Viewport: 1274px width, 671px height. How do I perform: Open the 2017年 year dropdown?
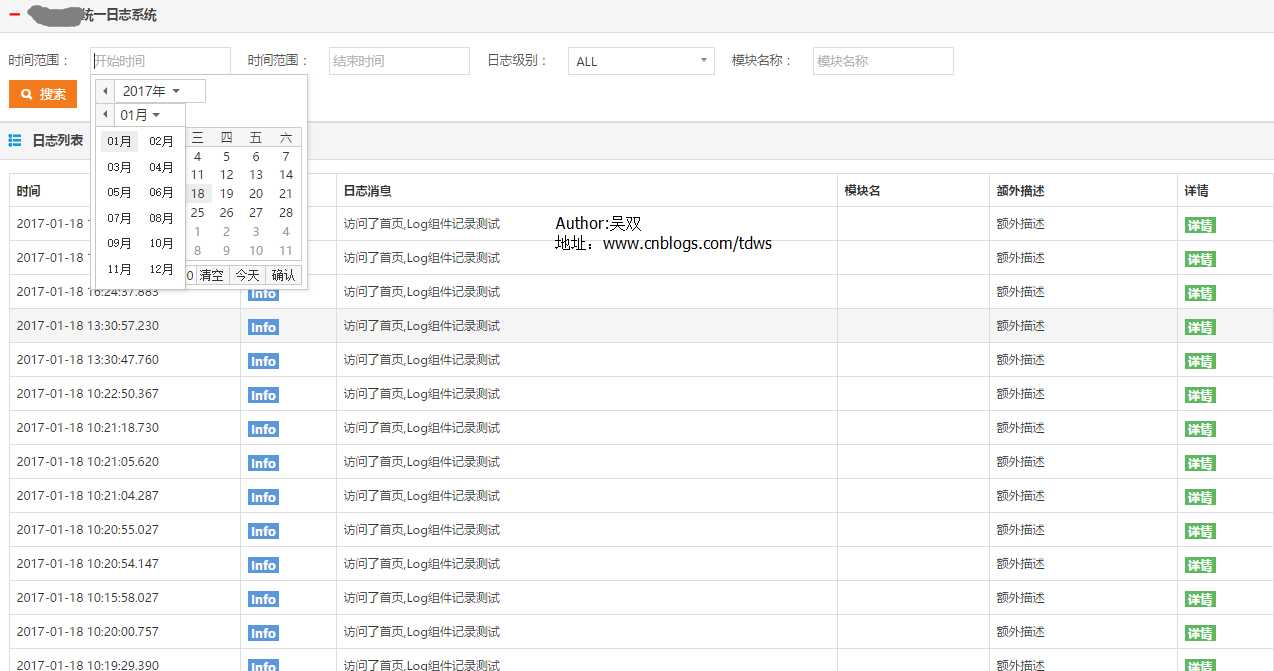click(x=160, y=91)
